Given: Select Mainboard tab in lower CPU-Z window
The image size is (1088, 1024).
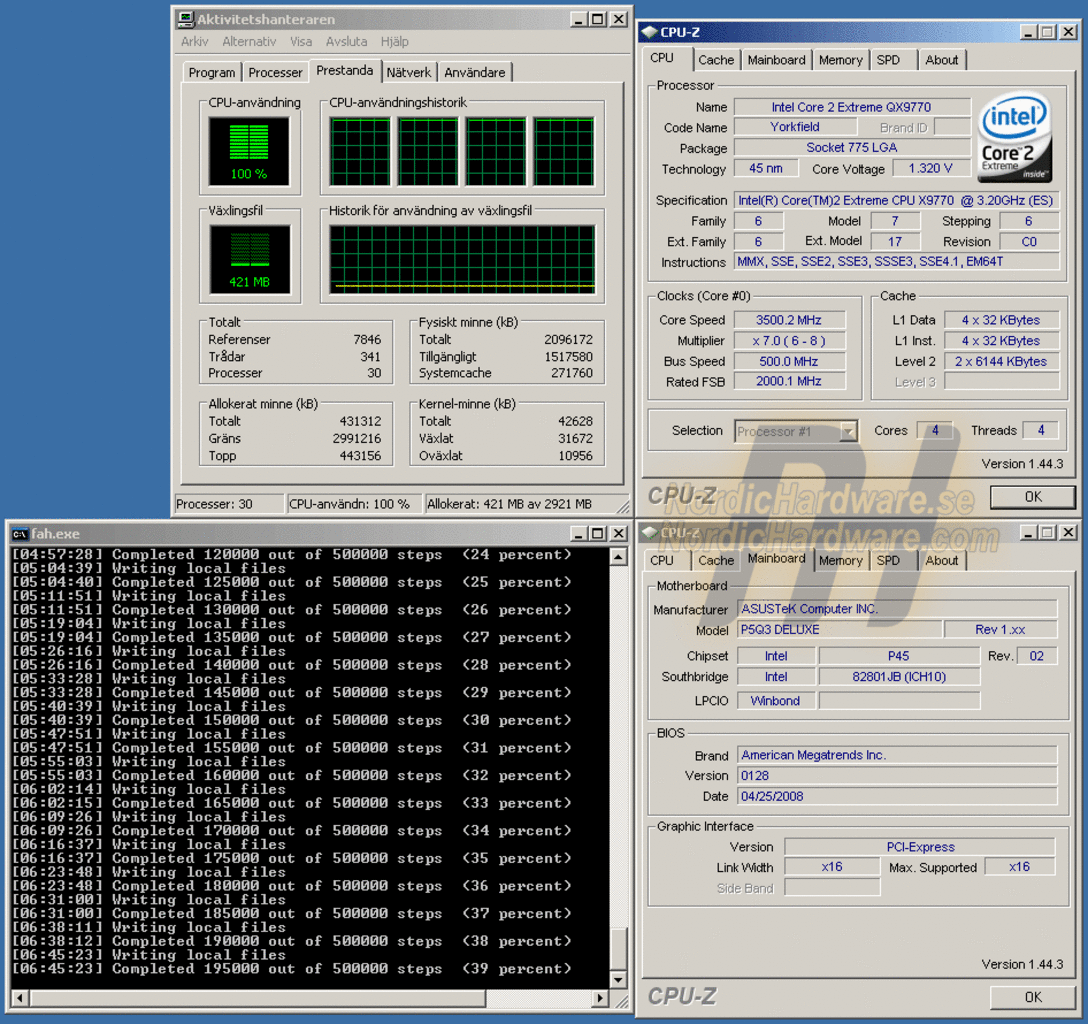Looking at the screenshot, I should (x=776, y=558).
